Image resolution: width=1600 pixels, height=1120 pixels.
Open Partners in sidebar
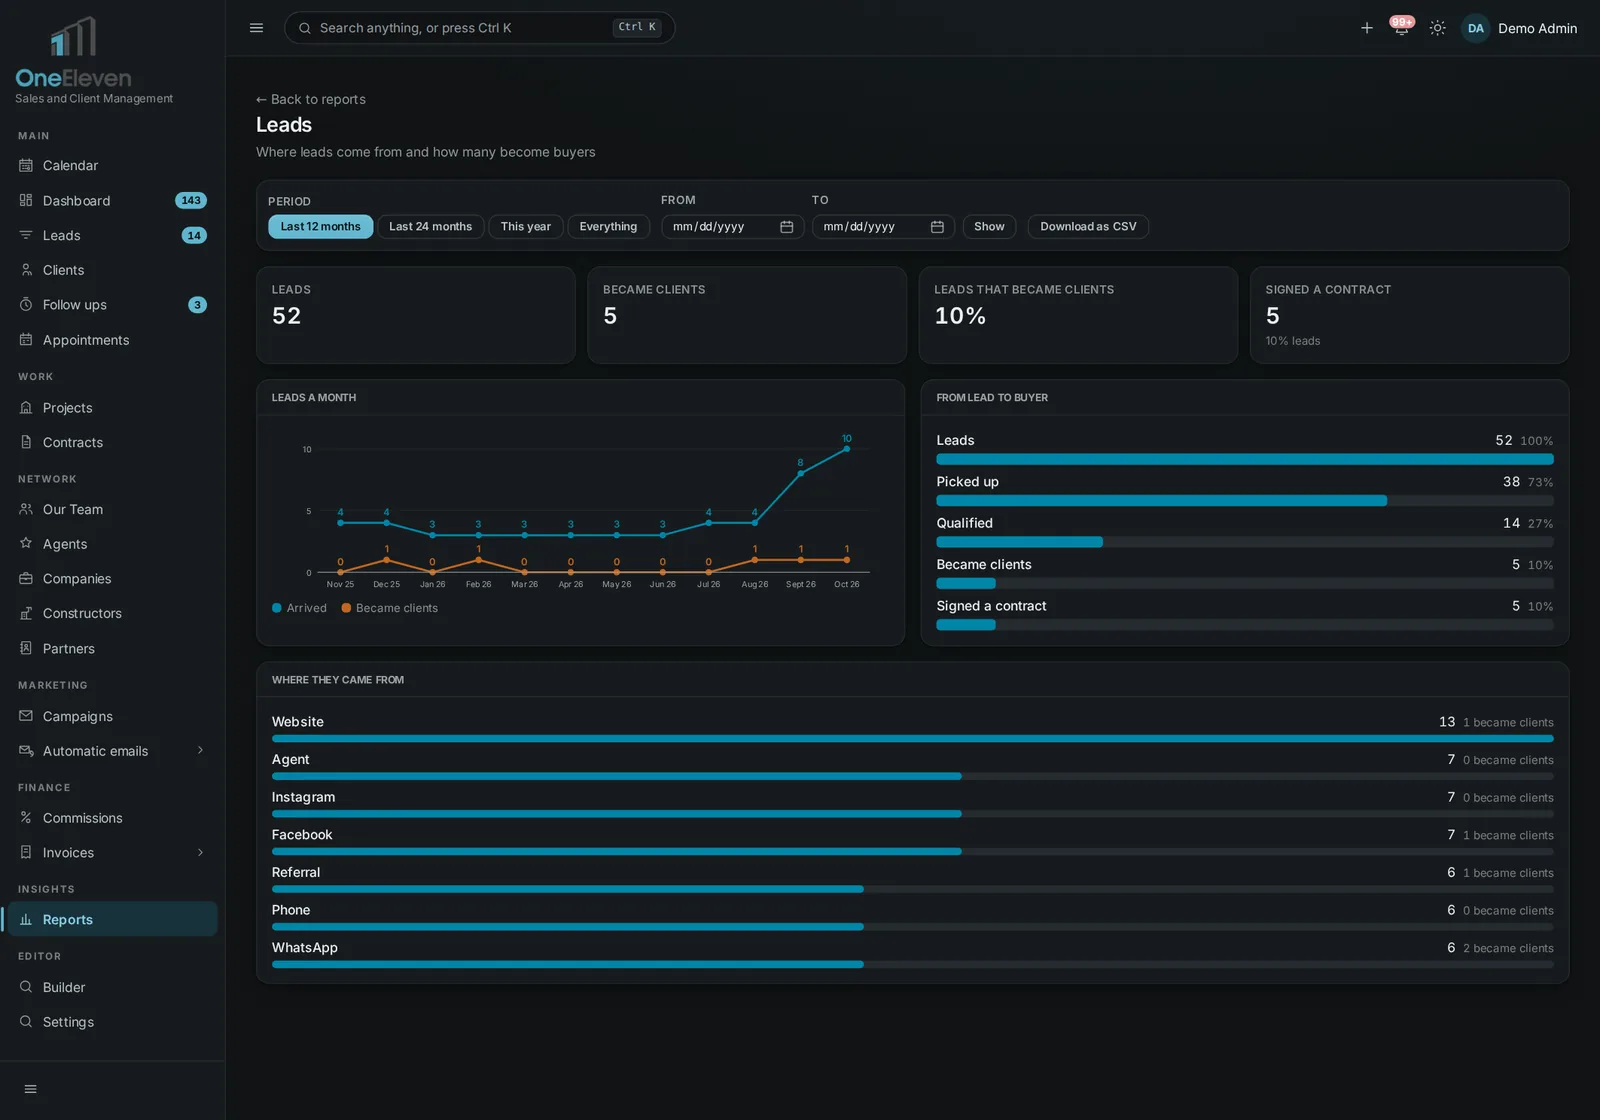(x=111, y=648)
